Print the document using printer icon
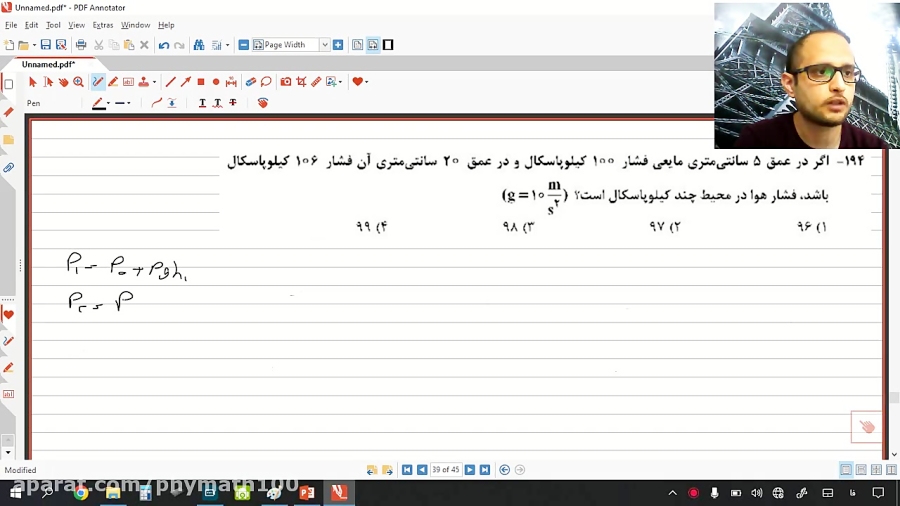This screenshot has height=506, width=900. [81, 45]
